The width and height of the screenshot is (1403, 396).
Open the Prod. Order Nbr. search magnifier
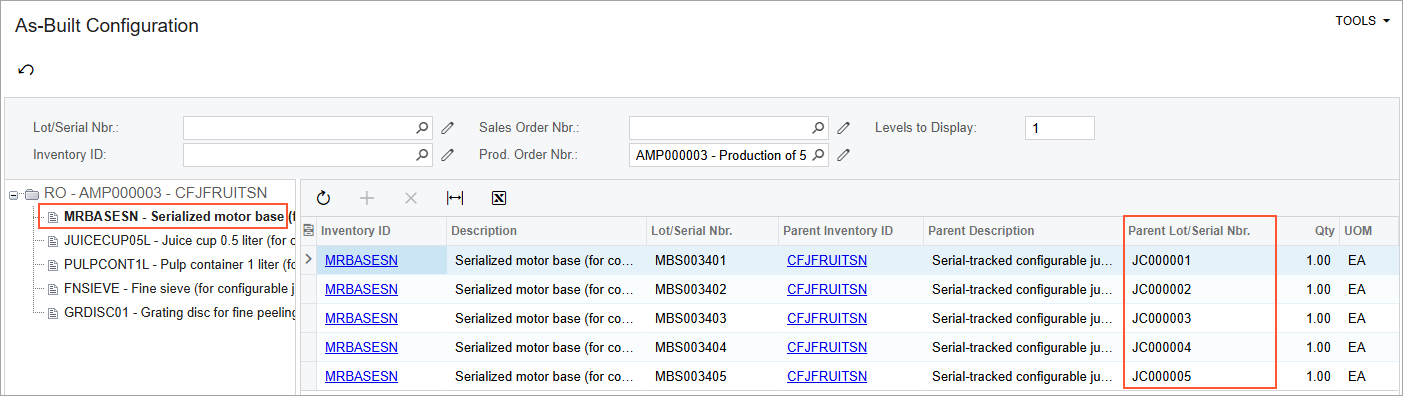[x=818, y=155]
